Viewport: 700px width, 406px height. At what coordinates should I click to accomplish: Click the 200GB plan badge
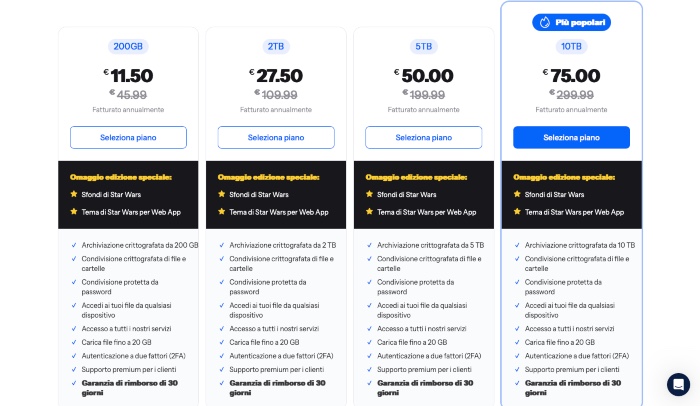128,46
